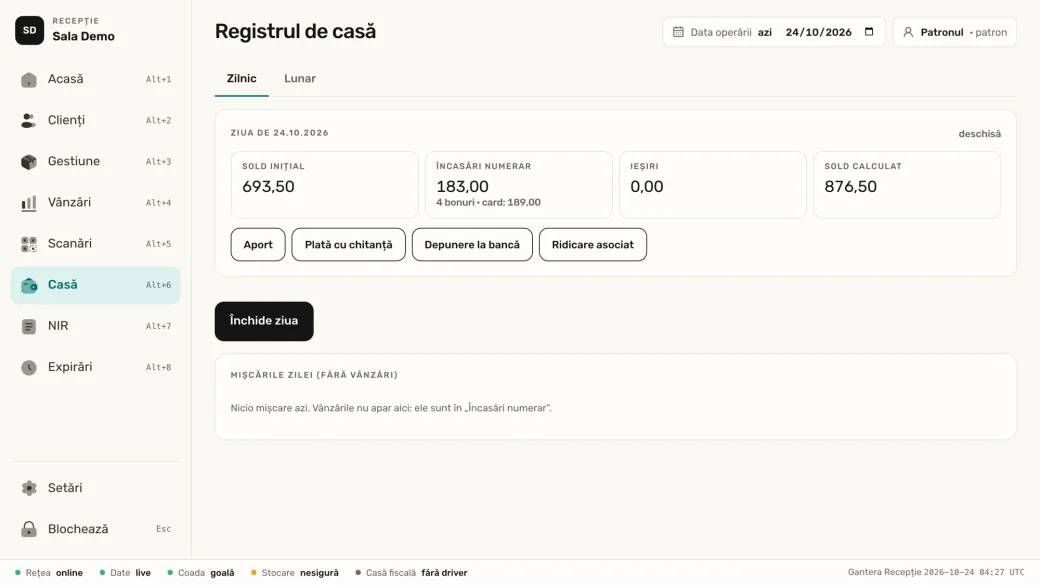Click the Clienți people icon

(x=29, y=121)
